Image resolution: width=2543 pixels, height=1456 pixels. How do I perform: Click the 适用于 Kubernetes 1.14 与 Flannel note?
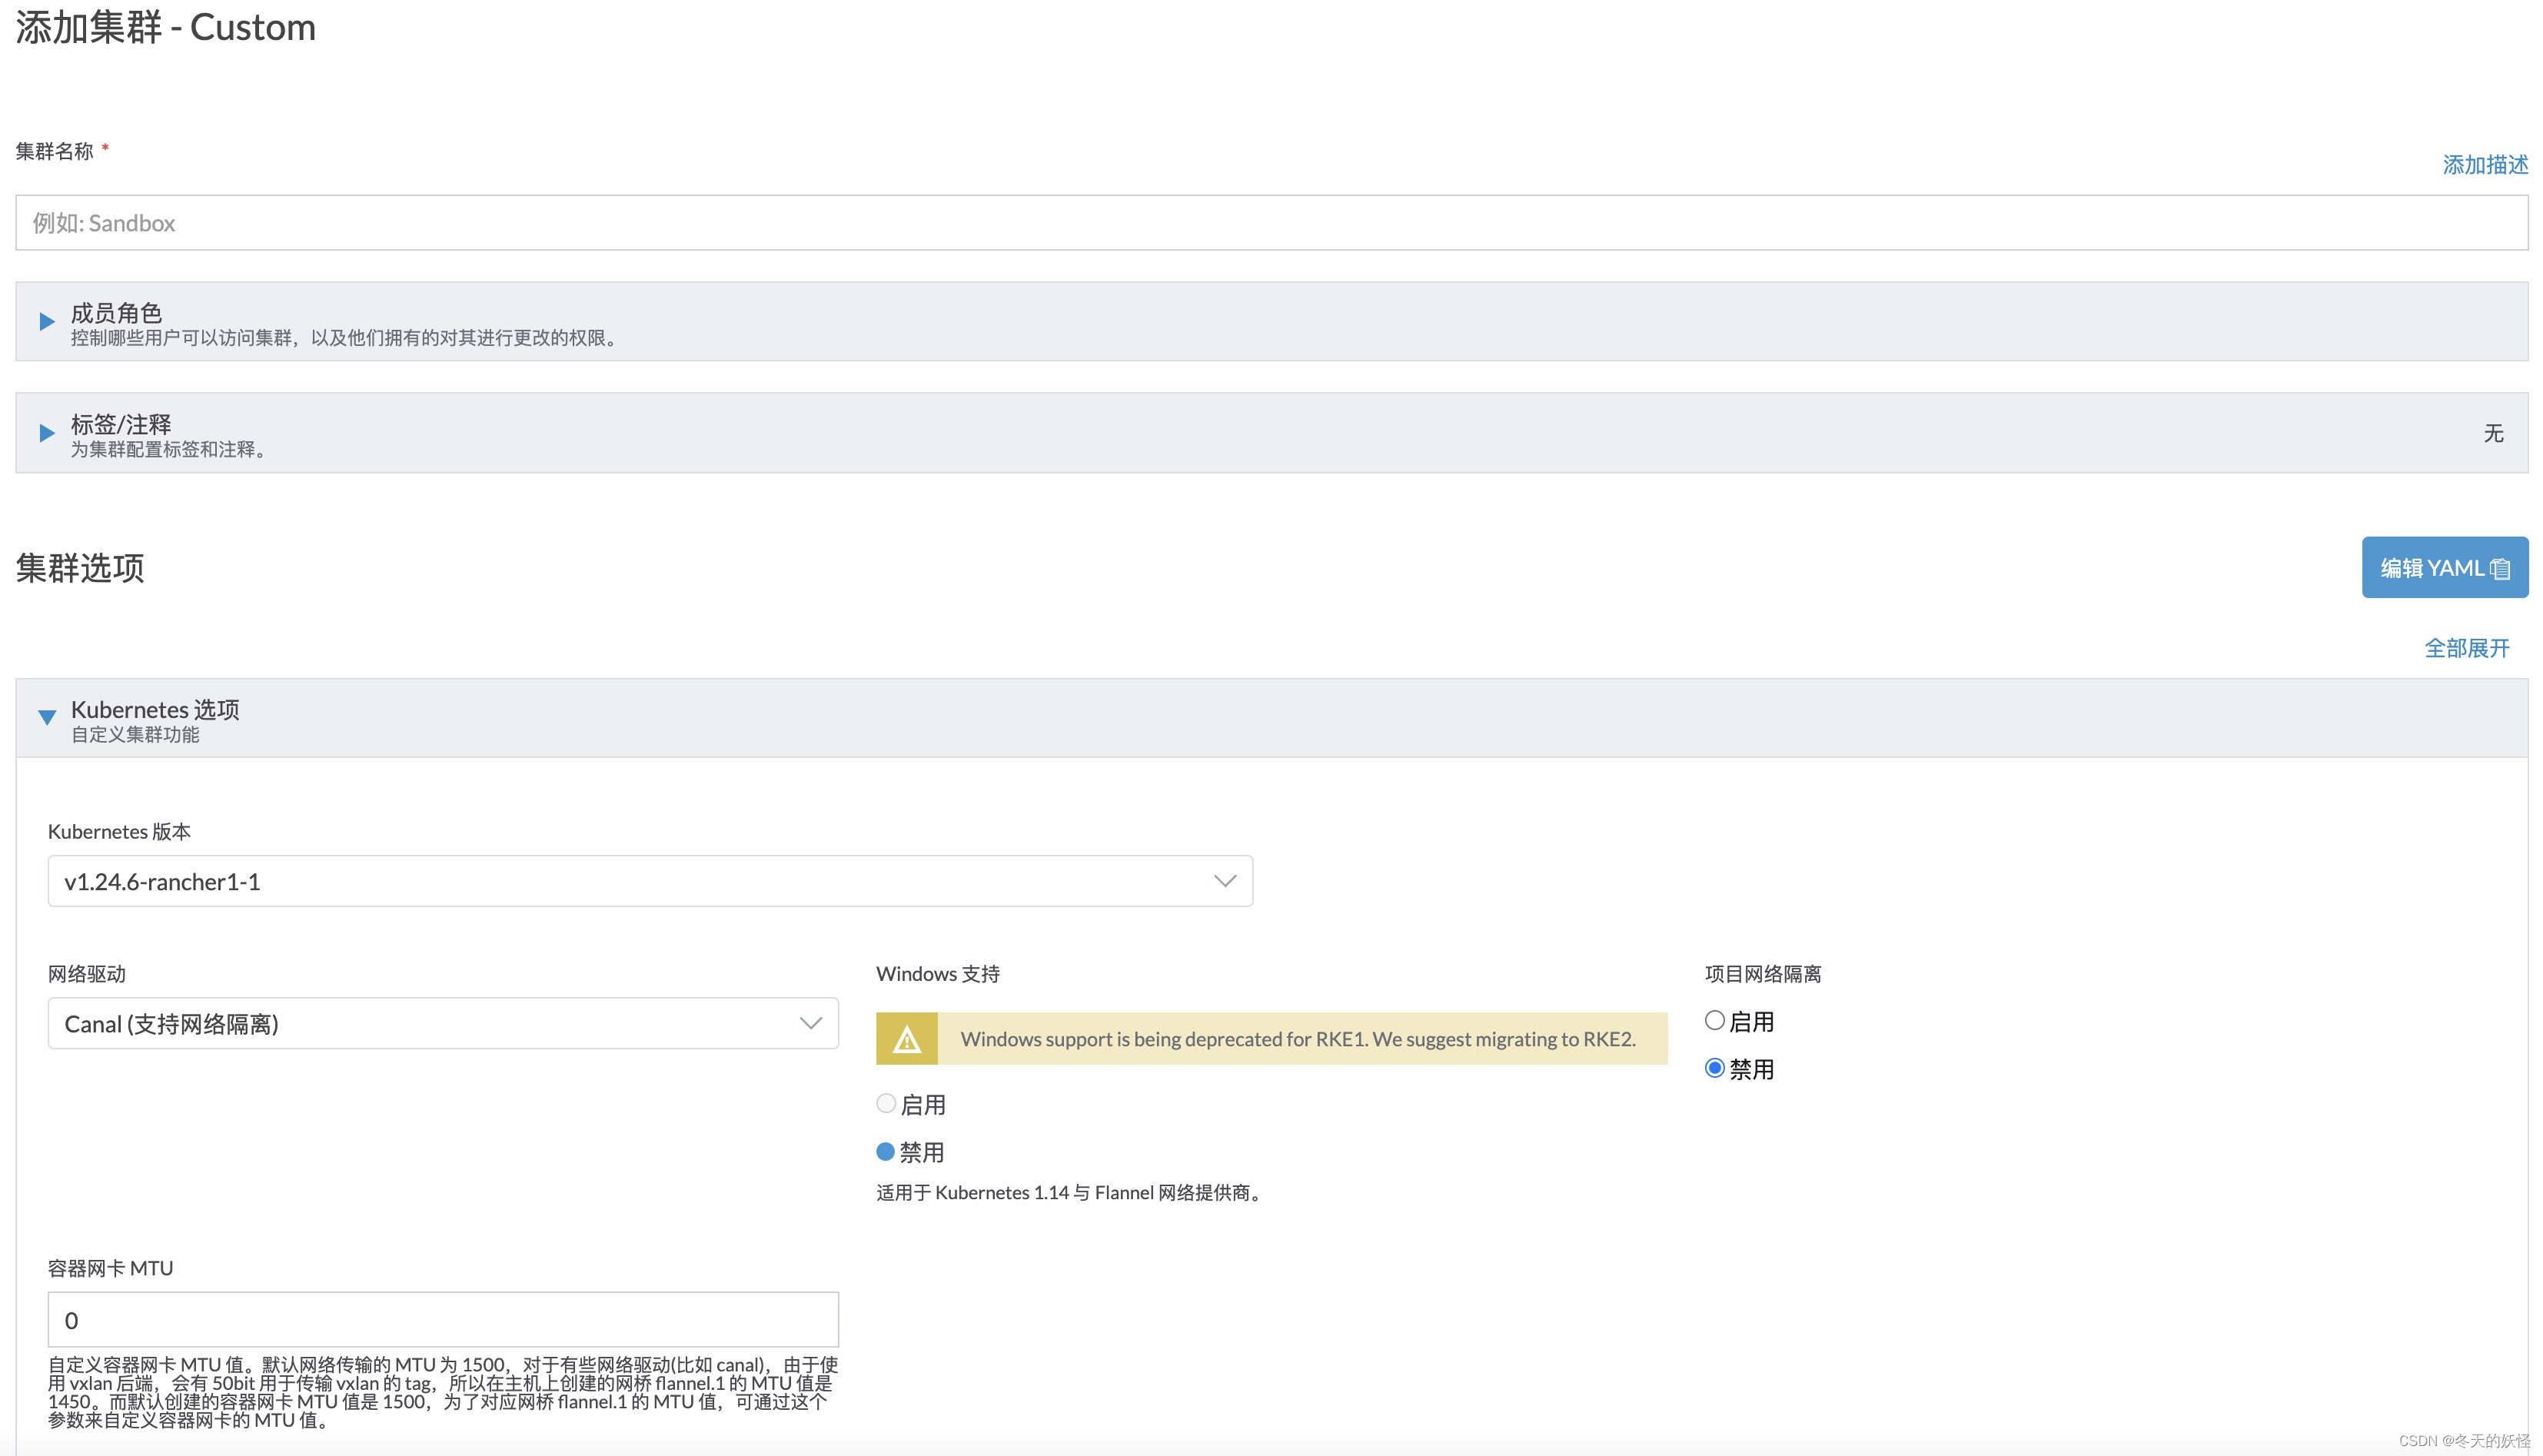pos(1071,1192)
